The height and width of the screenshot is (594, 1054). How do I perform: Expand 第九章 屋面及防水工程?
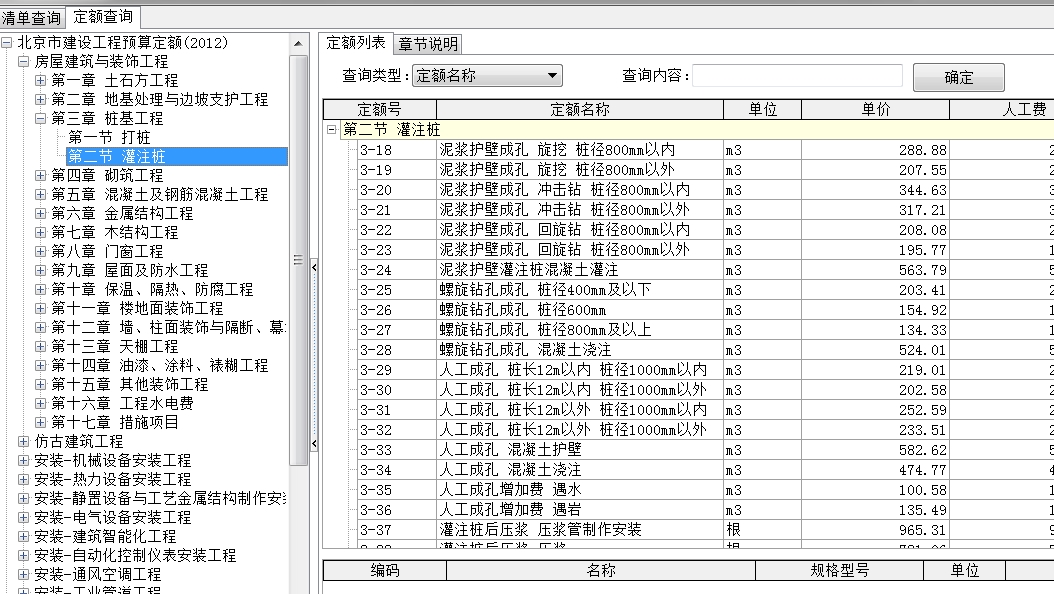click(40, 270)
